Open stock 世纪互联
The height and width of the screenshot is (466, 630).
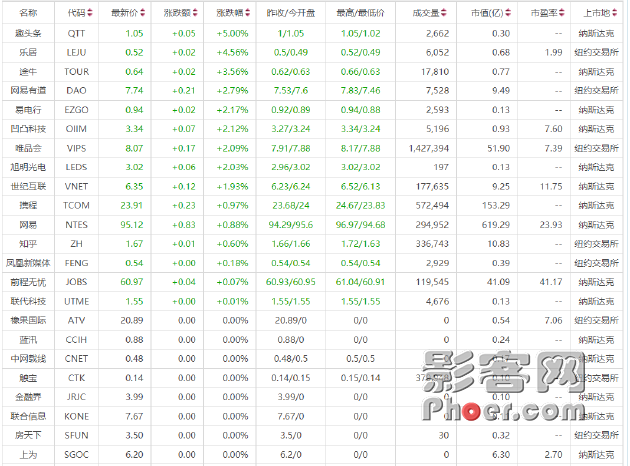[28, 186]
